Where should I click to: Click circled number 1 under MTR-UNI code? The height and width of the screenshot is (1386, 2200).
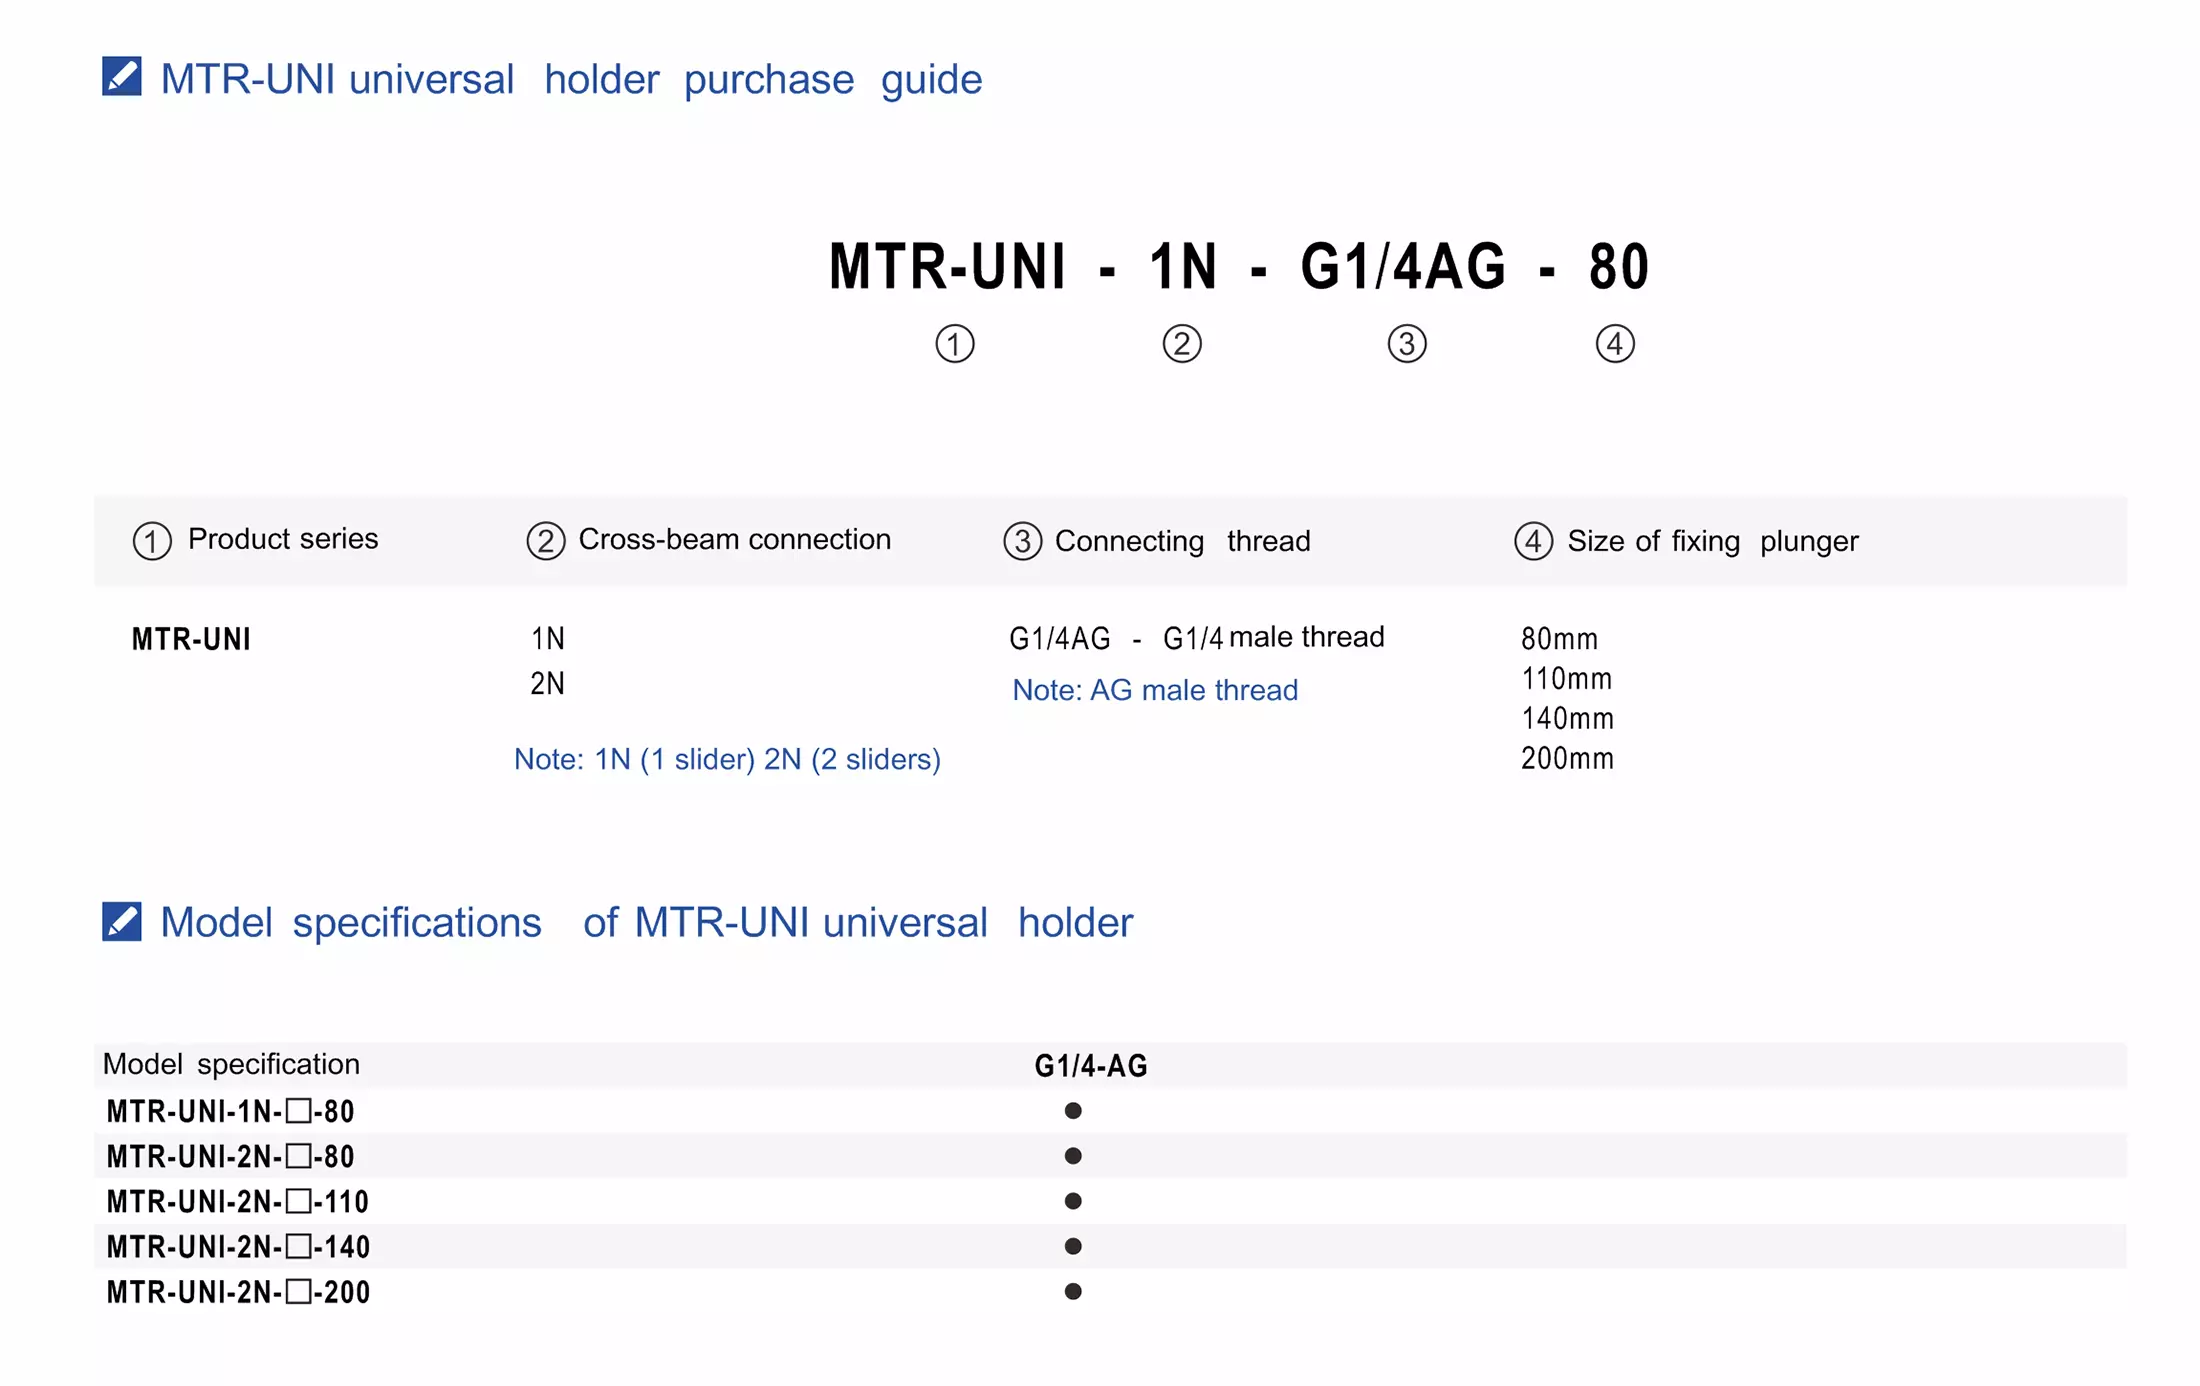[954, 344]
